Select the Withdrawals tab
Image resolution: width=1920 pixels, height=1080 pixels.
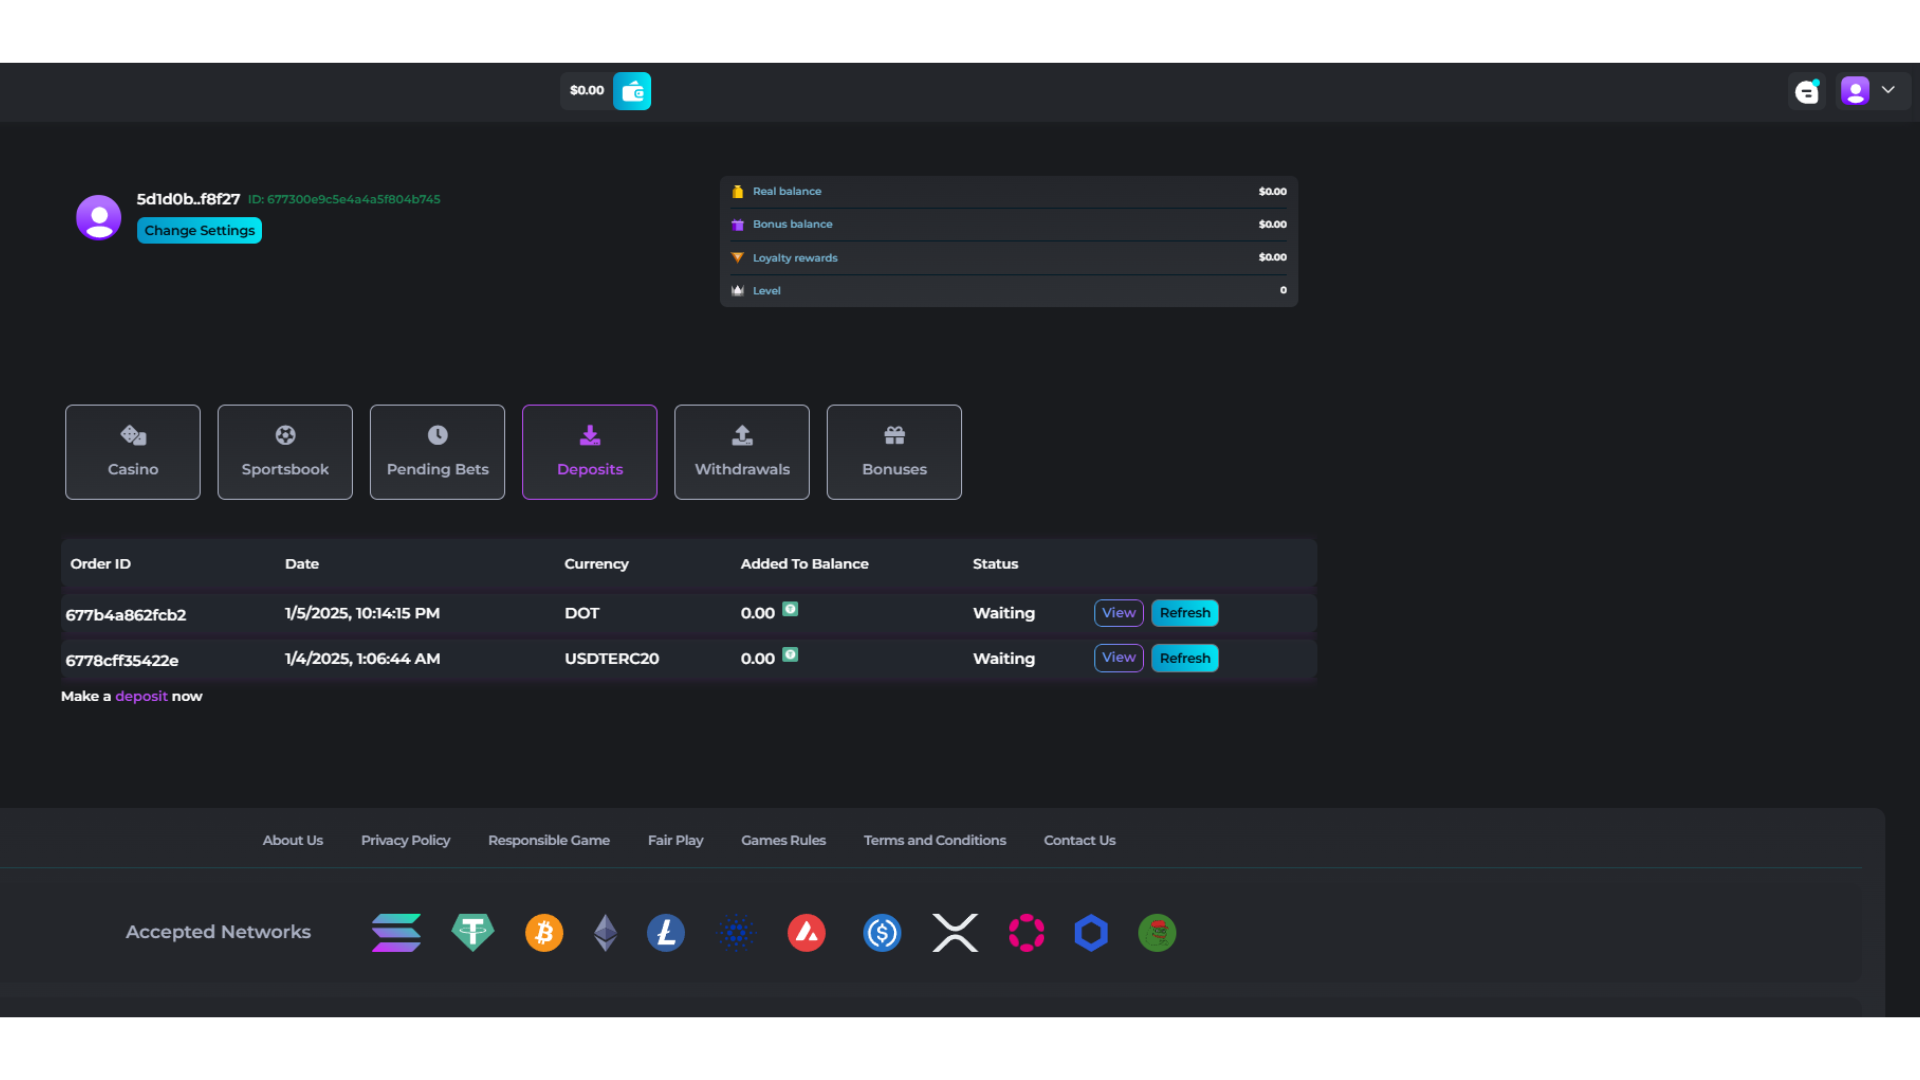pos(742,452)
